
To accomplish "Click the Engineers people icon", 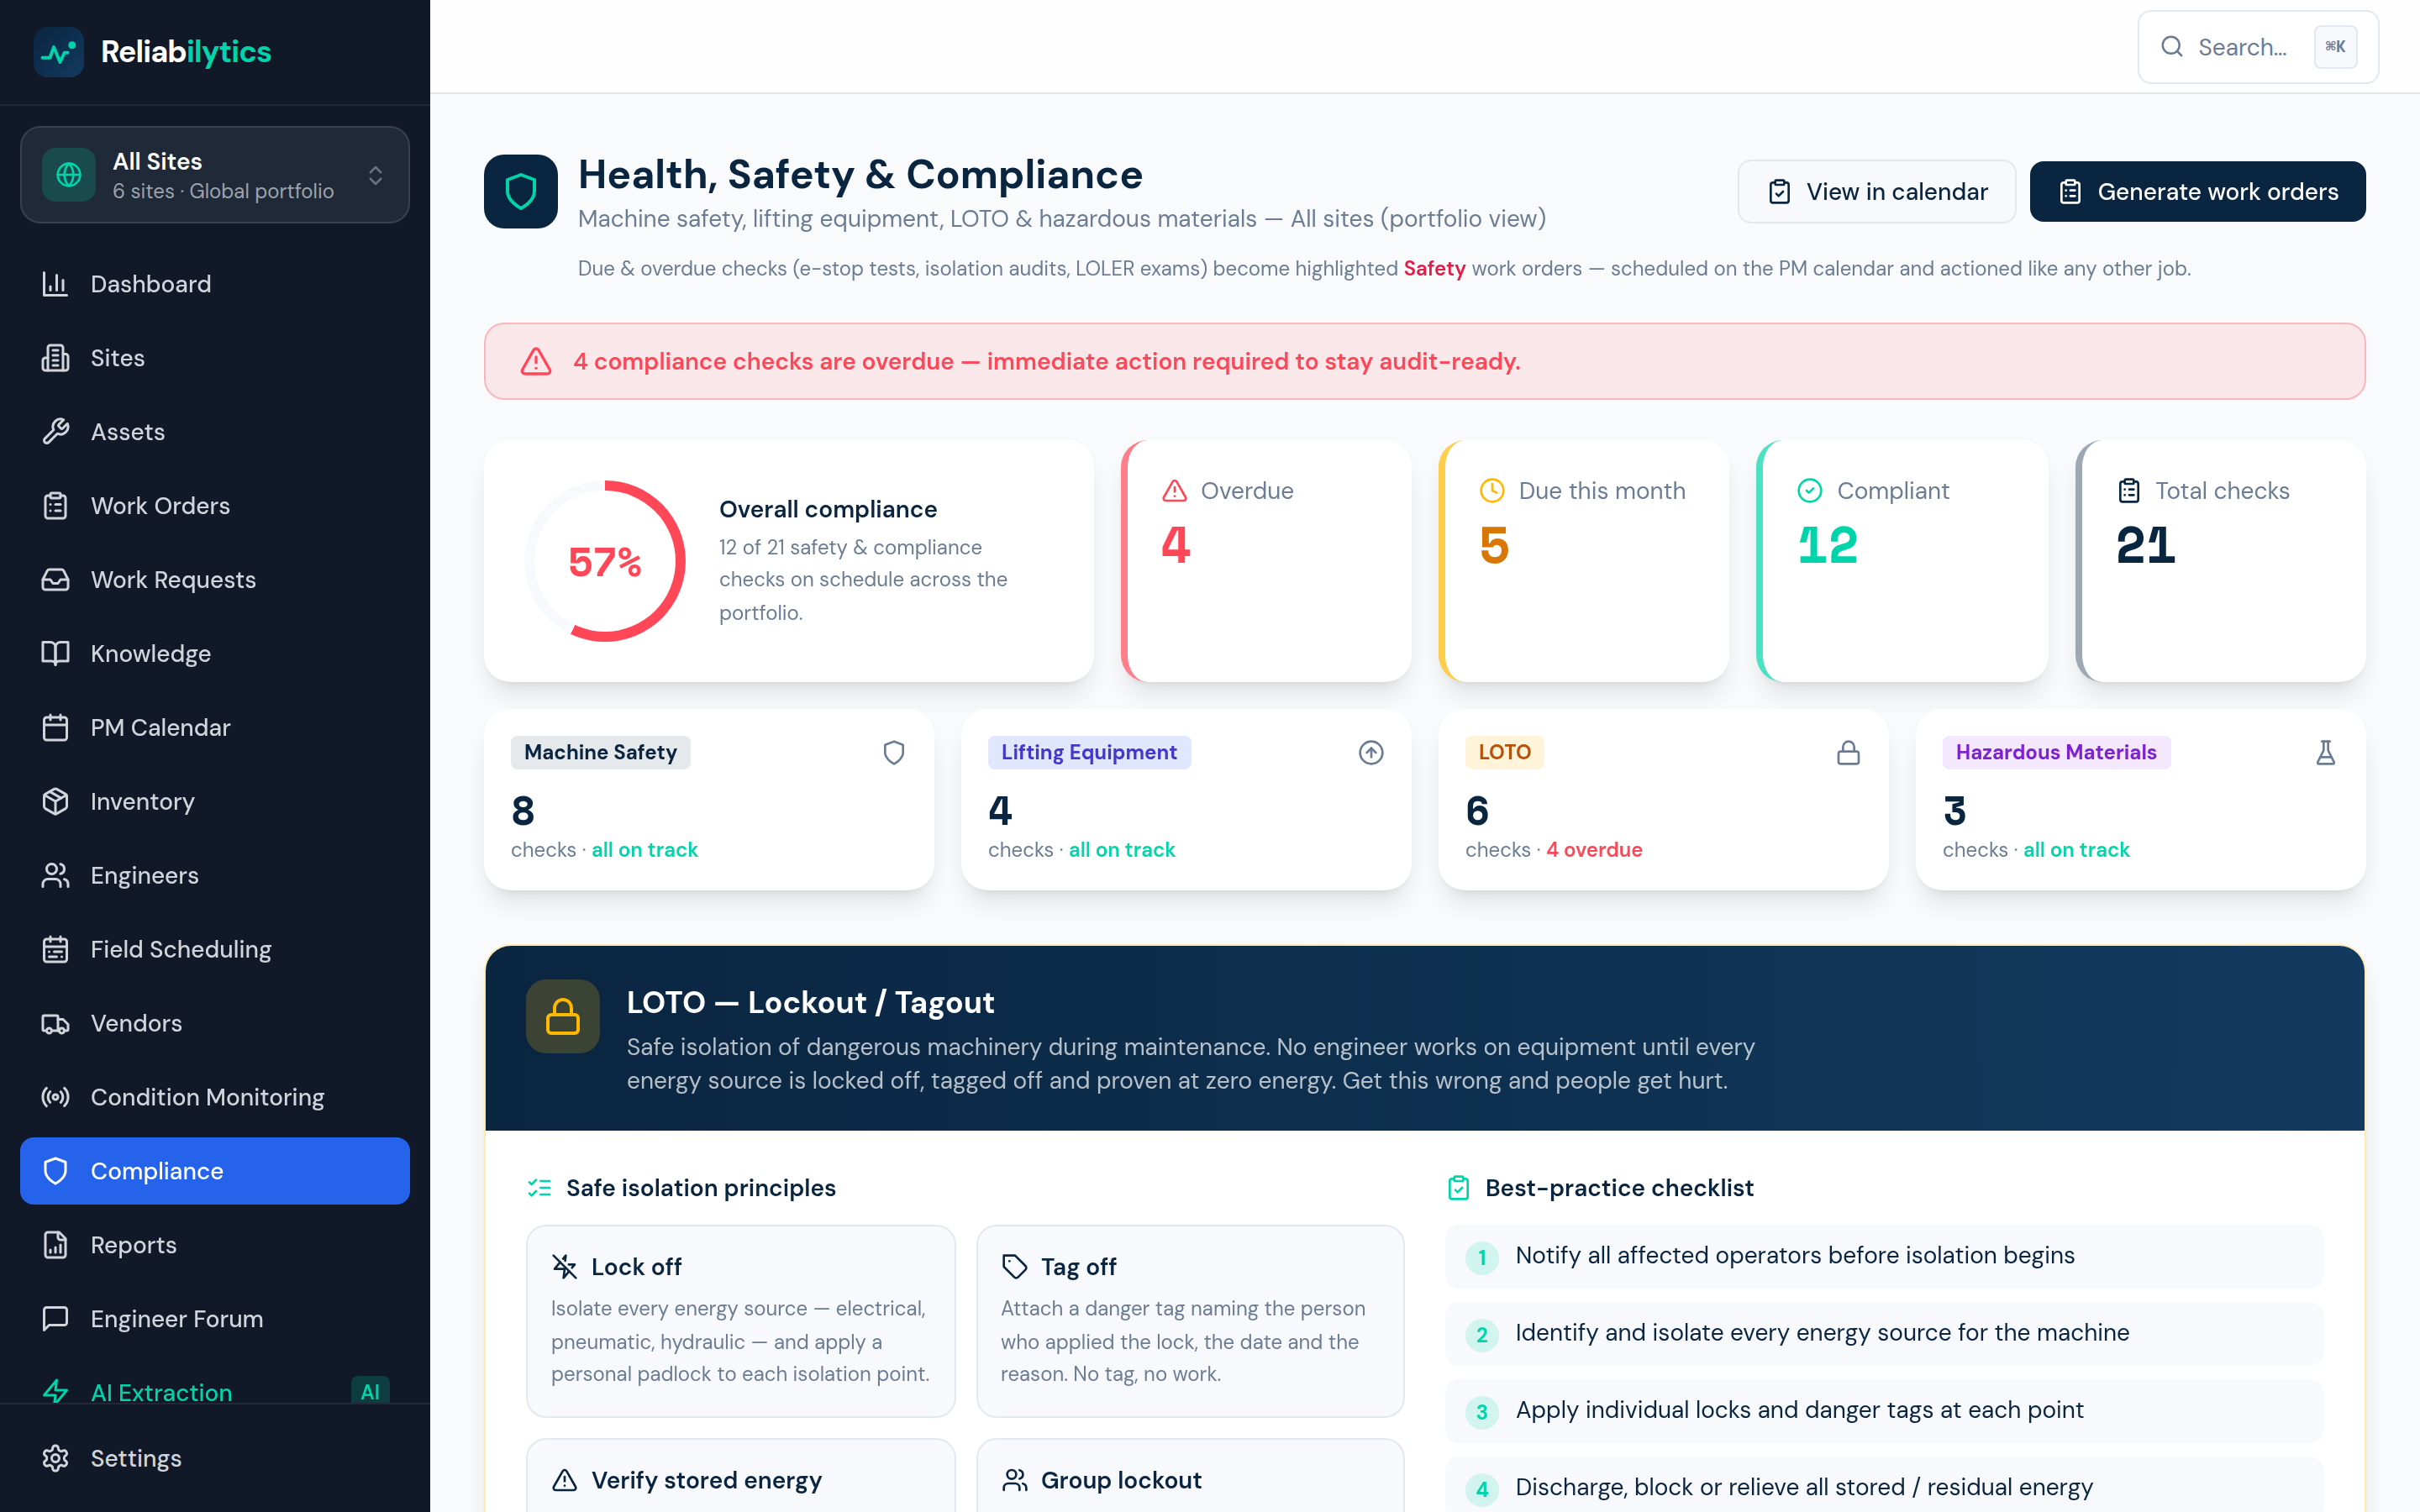I will click(x=55, y=876).
